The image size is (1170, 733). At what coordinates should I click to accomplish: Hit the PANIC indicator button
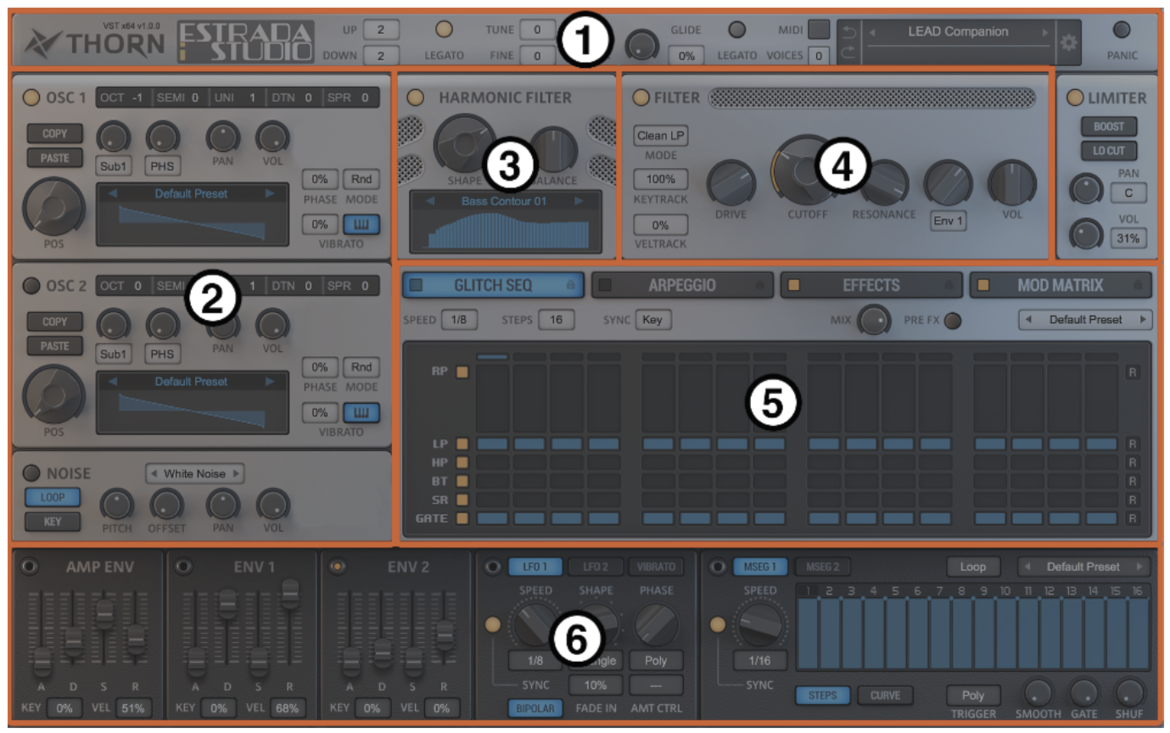tap(1121, 30)
